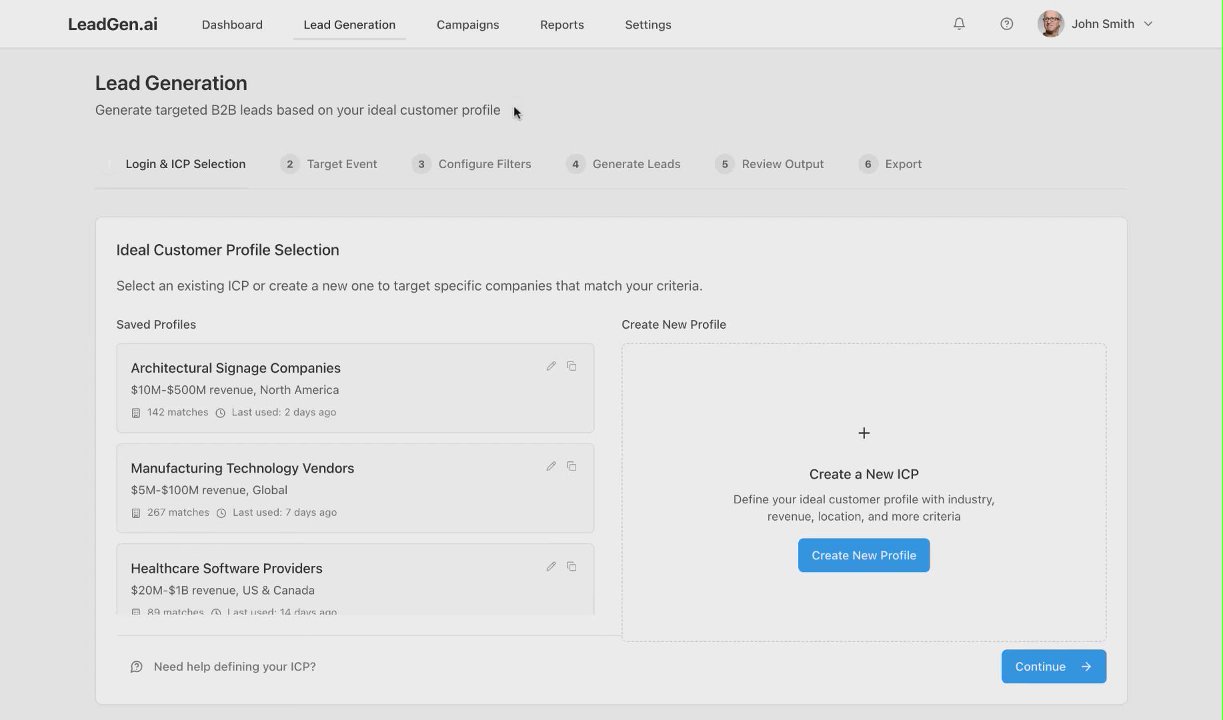The width and height of the screenshot is (1223, 720).
Task: Edit Architectural Signage Companies profile
Action: (x=551, y=366)
